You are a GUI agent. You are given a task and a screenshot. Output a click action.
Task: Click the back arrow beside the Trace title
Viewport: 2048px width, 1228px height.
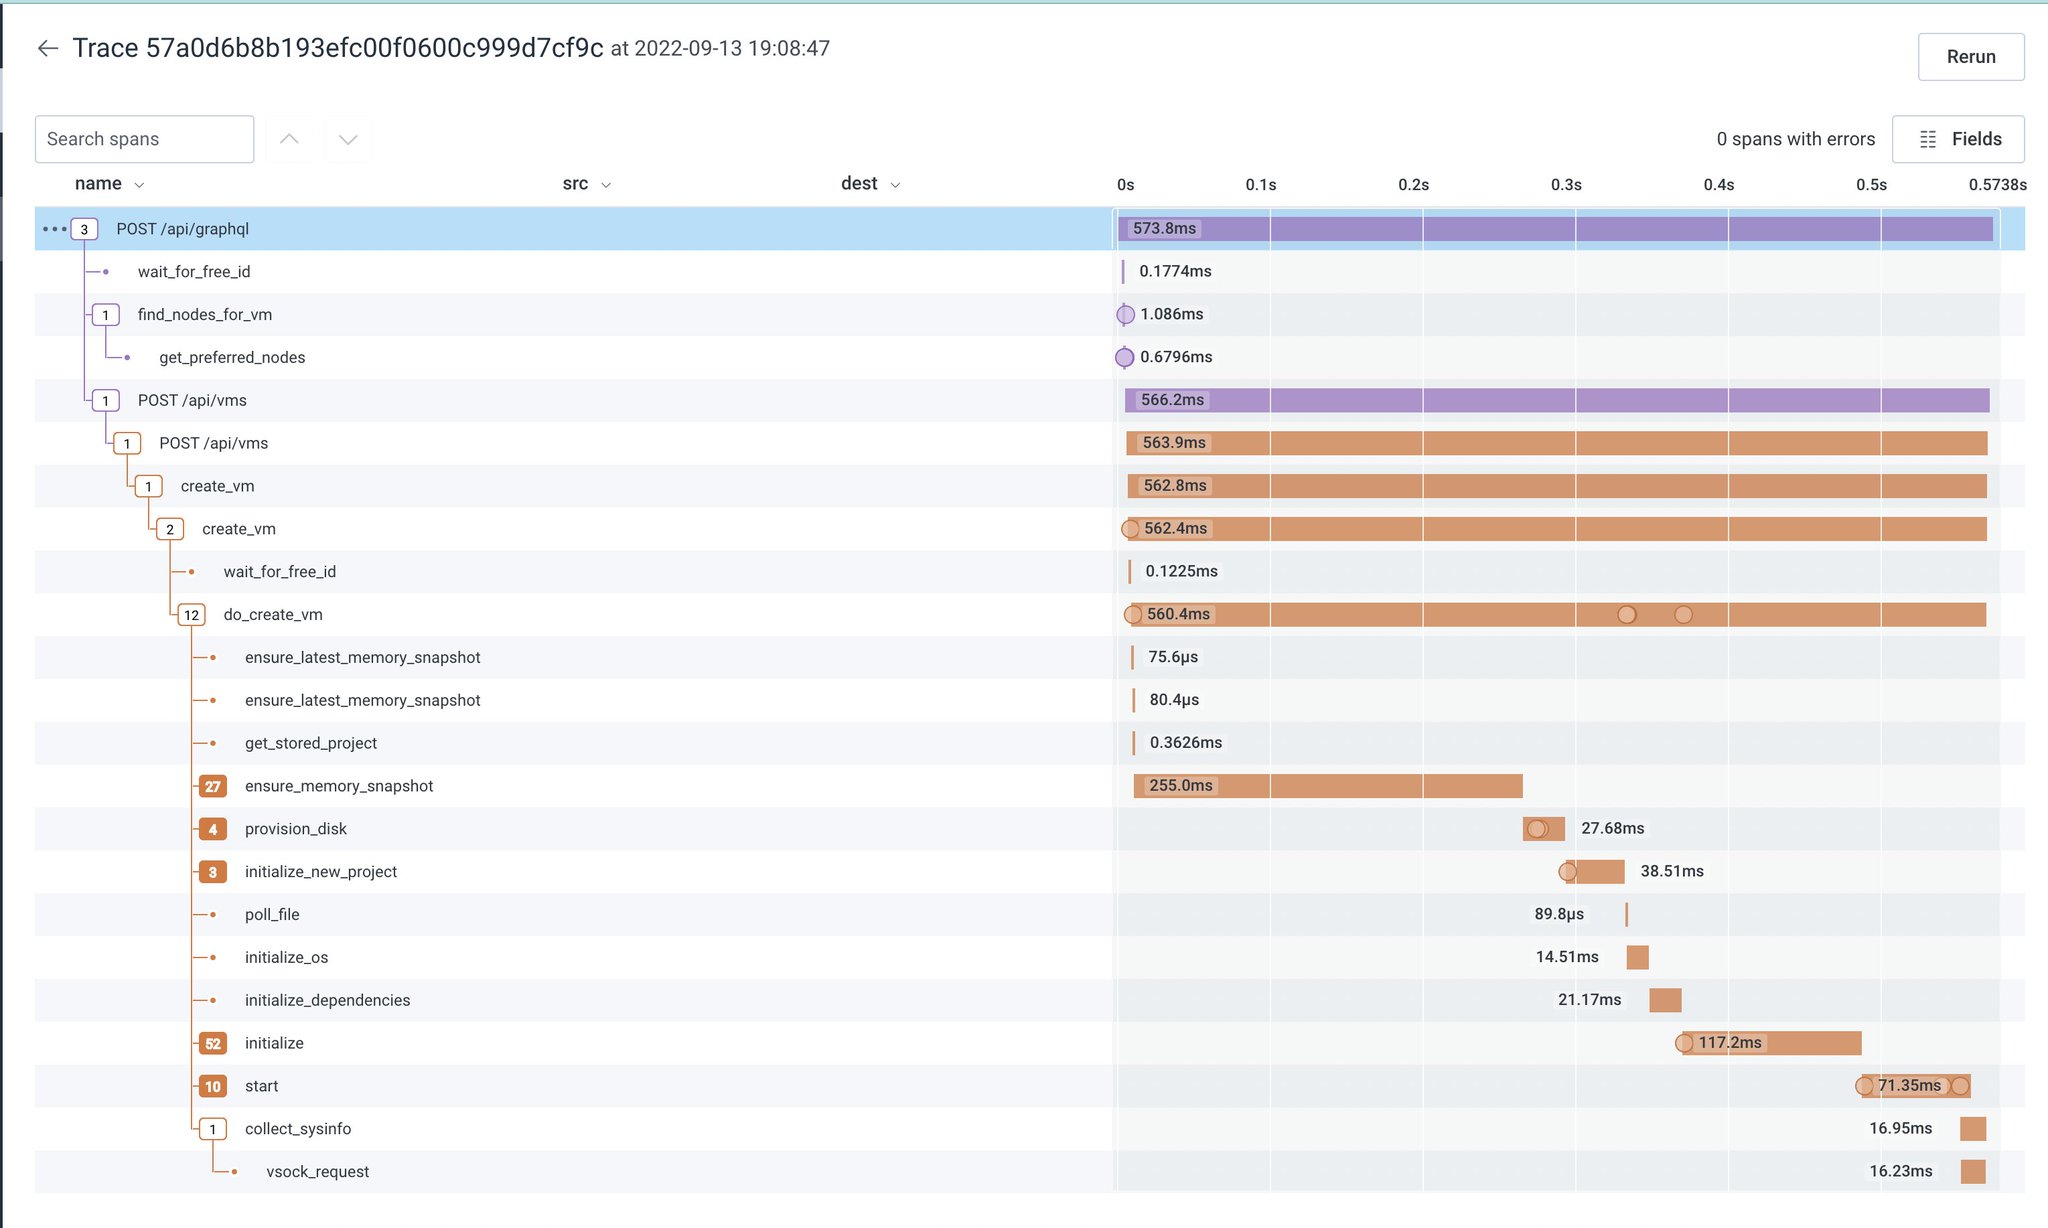click(x=47, y=48)
